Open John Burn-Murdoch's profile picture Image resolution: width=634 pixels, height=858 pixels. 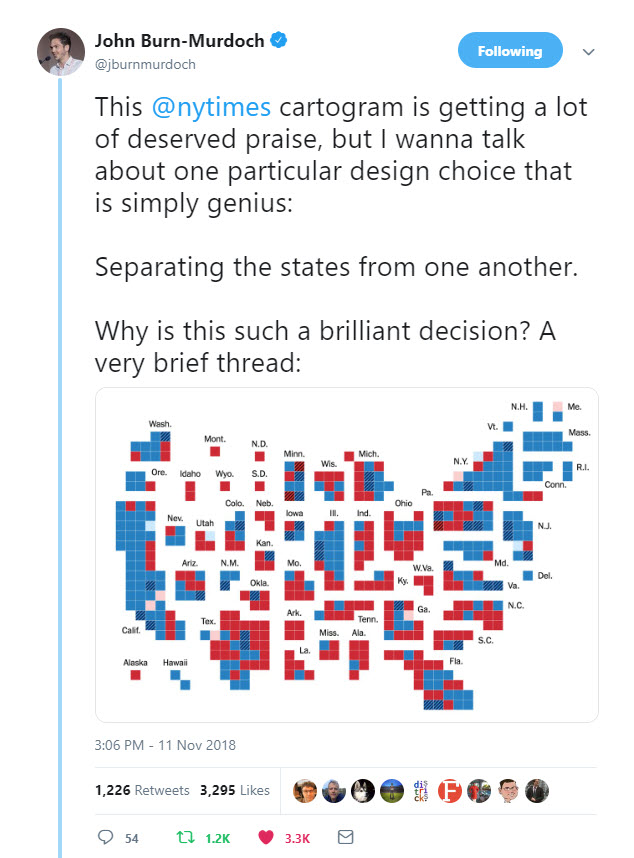61,51
